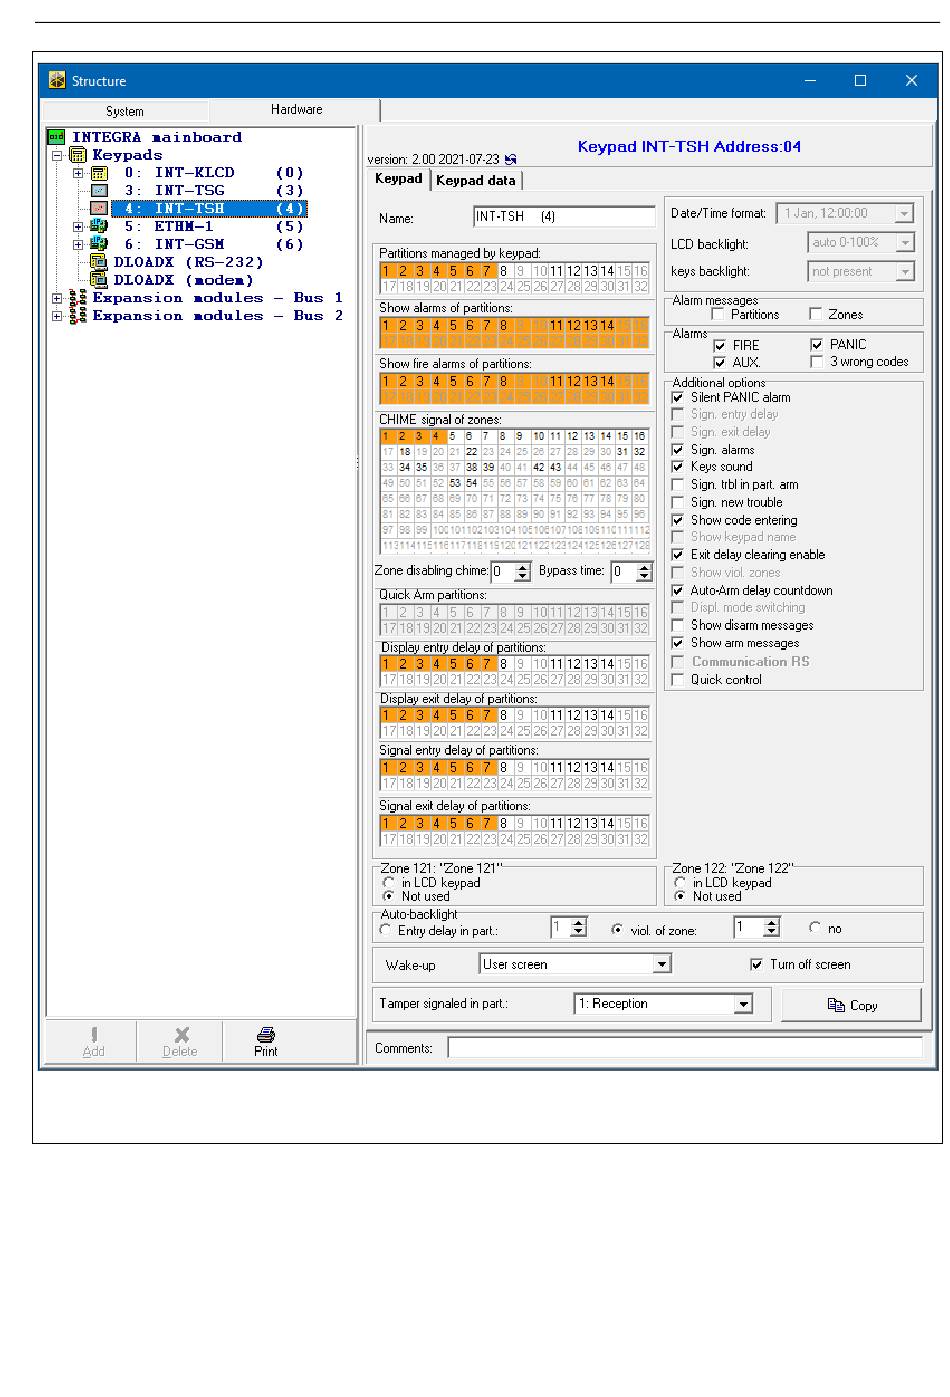
Task: Switch to the Keypad data tab
Action: click(x=476, y=180)
